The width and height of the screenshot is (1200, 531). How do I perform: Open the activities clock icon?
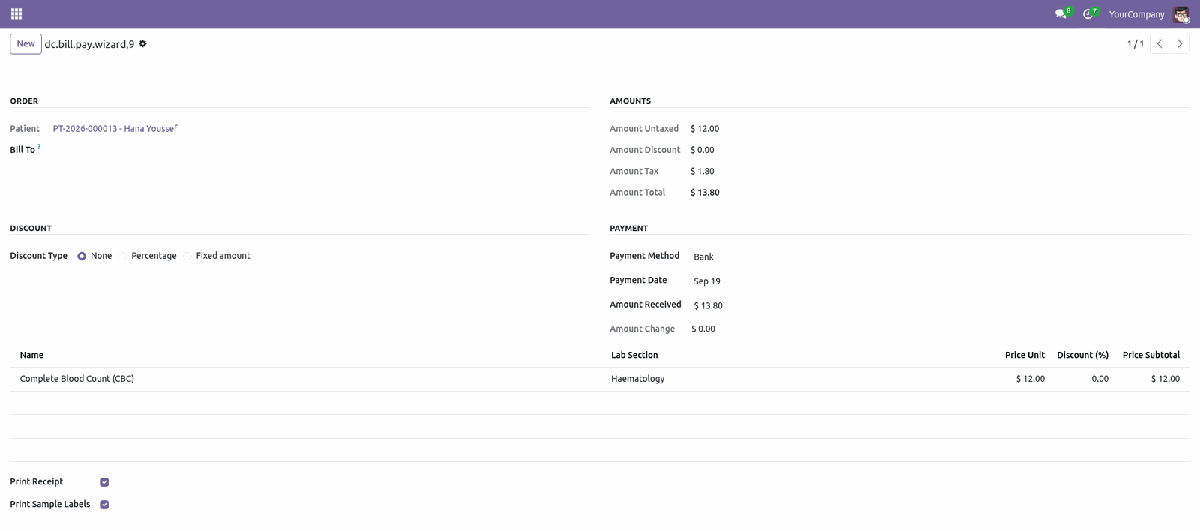(x=1089, y=14)
